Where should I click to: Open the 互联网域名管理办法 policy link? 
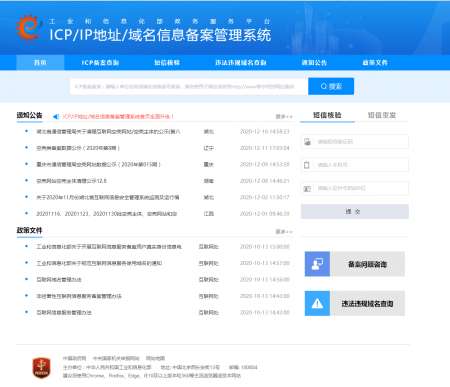[59, 279]
